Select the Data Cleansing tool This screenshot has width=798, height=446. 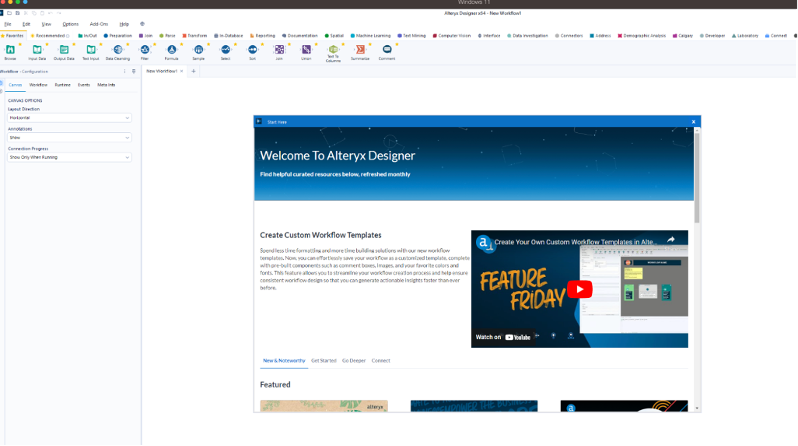[118, 49]
